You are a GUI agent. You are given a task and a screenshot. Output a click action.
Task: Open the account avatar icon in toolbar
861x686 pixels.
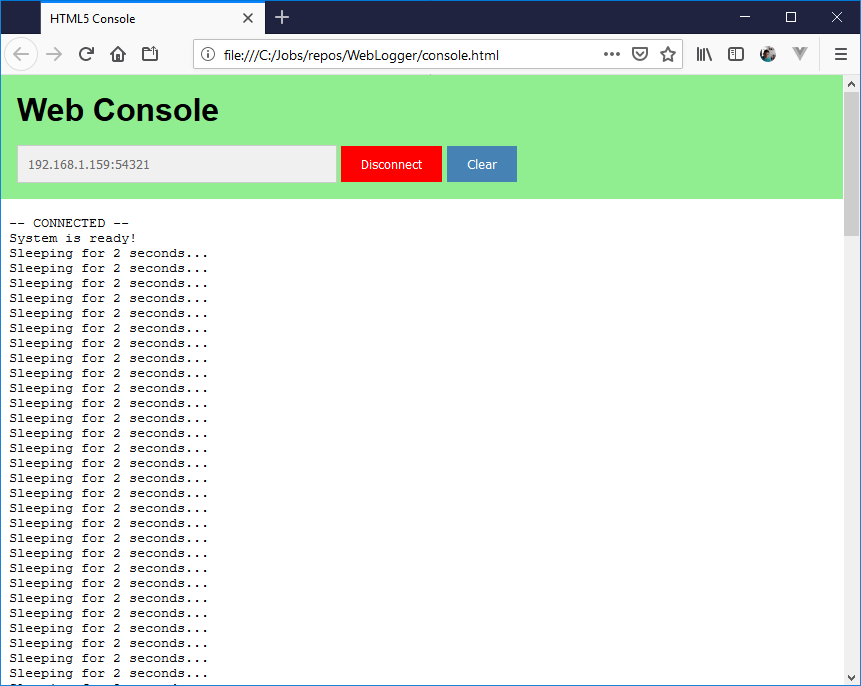coord(768,55)
